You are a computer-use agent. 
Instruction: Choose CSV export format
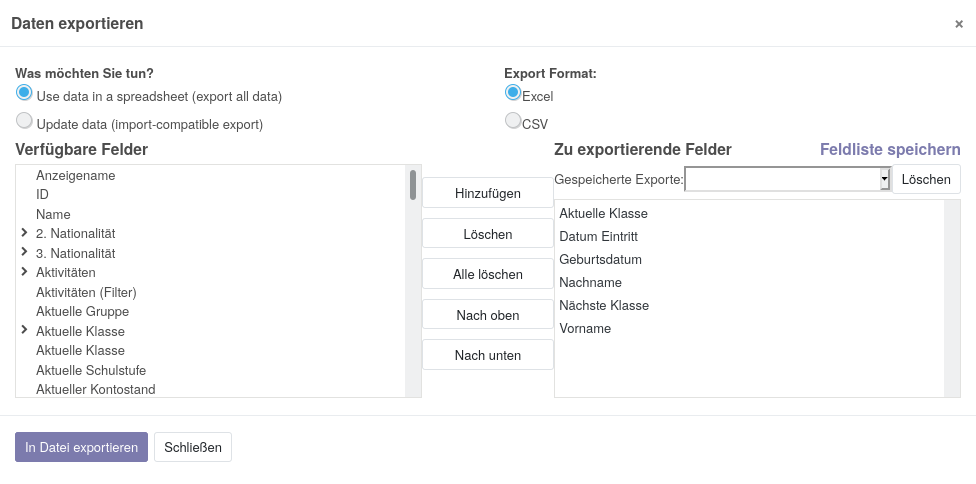pos(513,121)
